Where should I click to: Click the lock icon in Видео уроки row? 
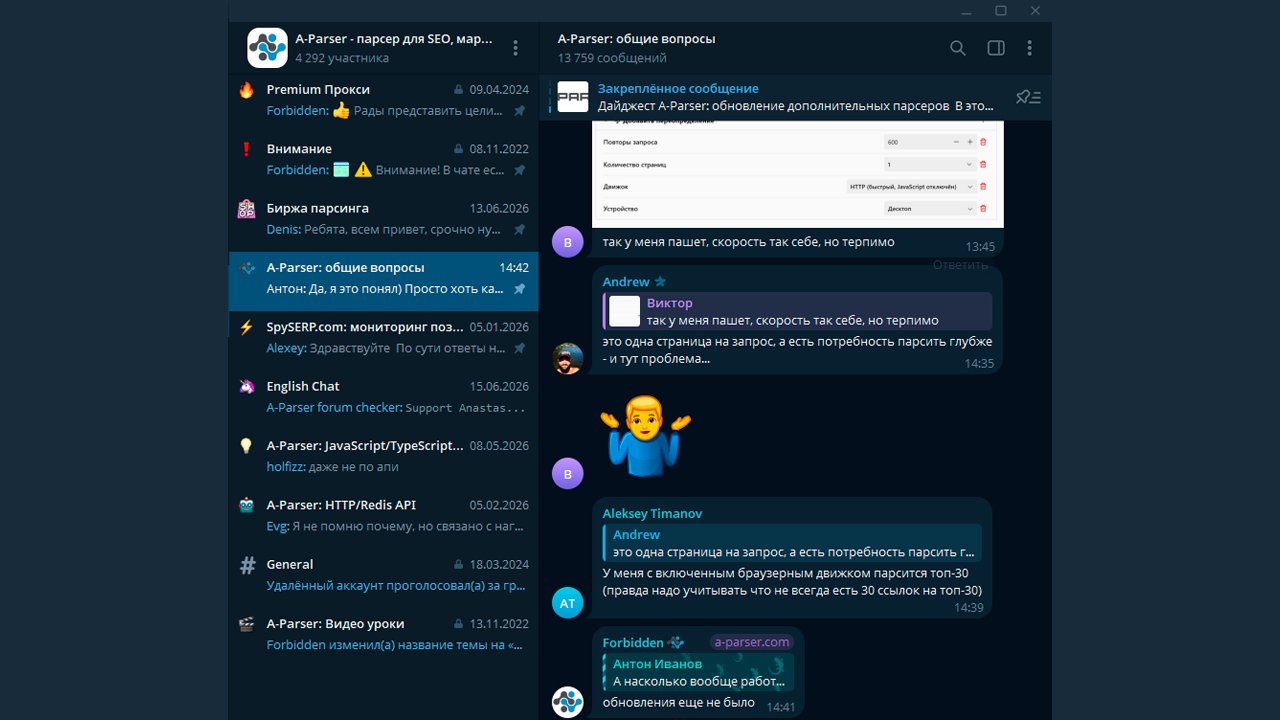pos(458,624)
